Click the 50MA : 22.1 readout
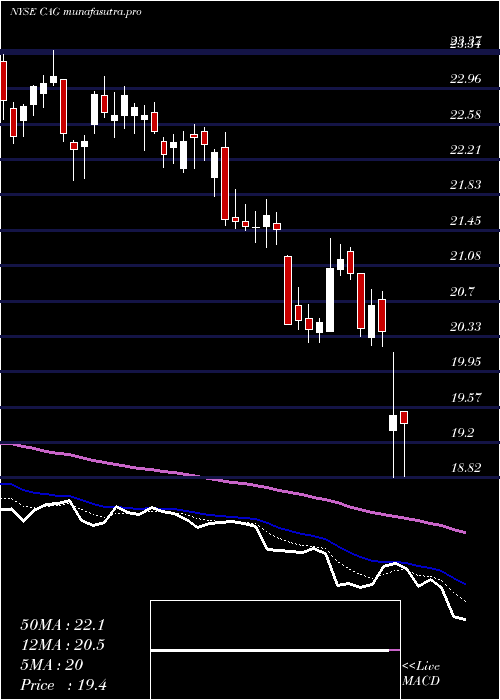 coord(62,625)
